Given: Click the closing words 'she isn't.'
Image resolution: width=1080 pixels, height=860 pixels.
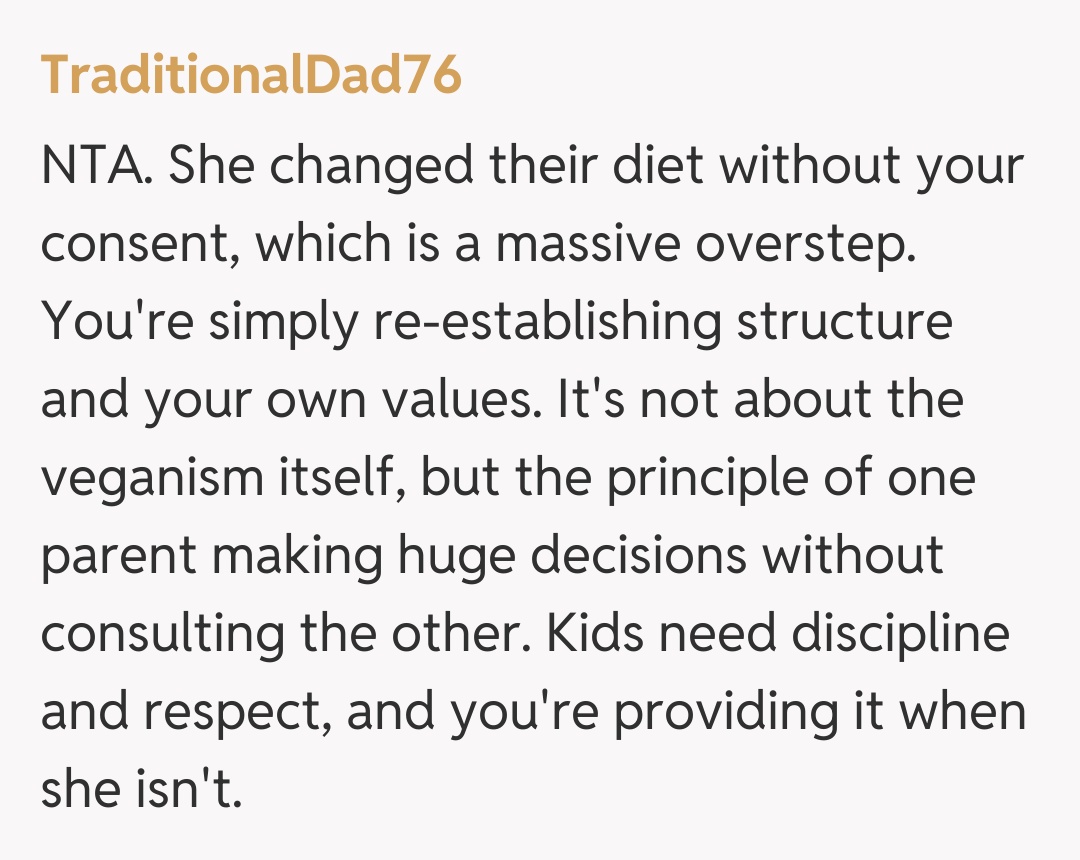Looking at the screenshot, I should [141, 788].
